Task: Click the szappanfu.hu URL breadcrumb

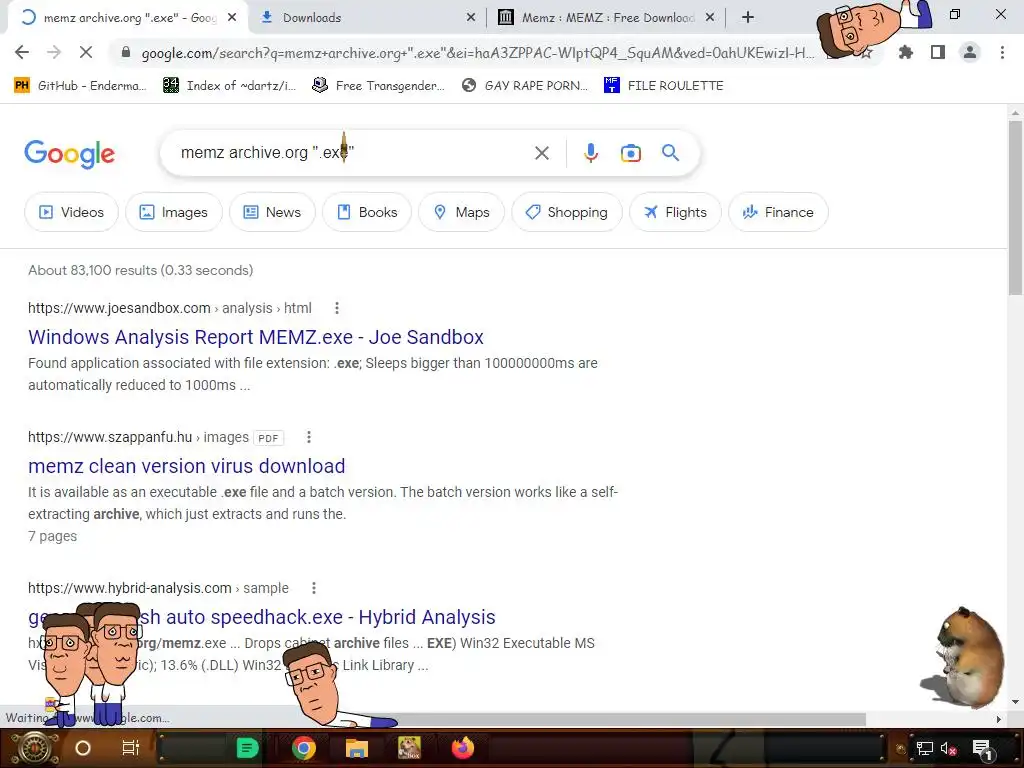Action: (138, 437)
